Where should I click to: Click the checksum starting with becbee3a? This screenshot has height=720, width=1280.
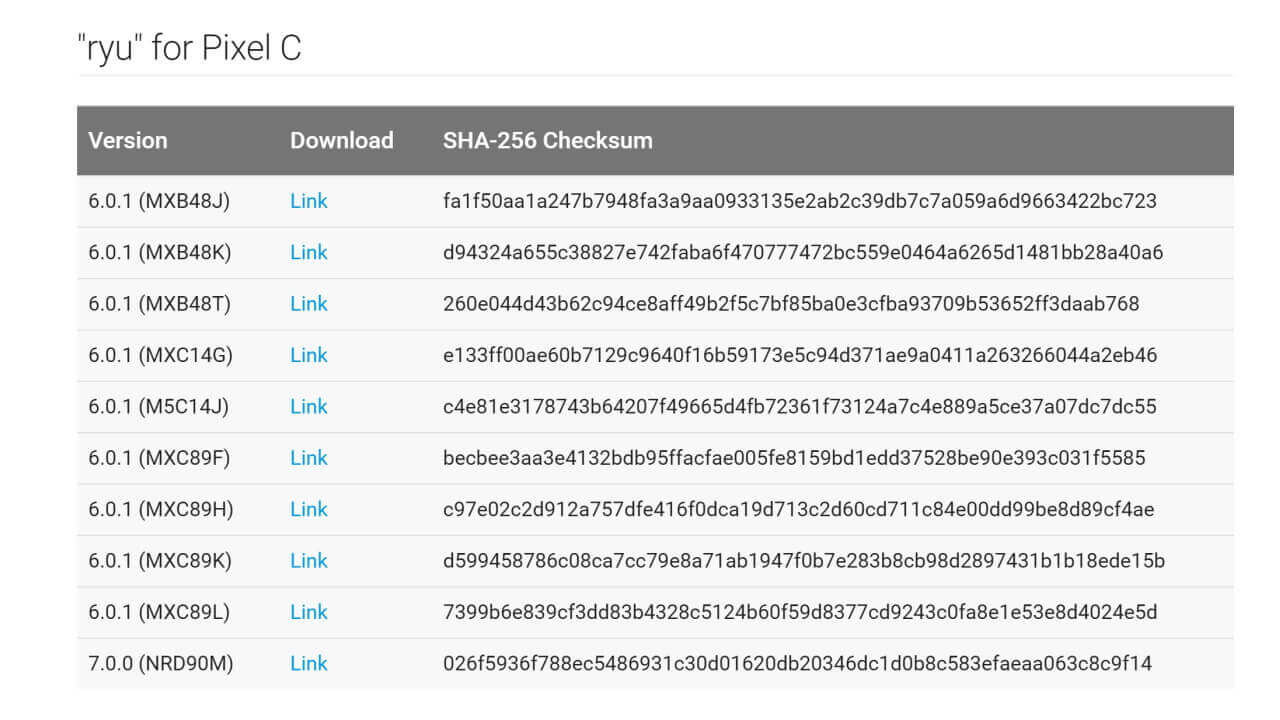(794, 458)
